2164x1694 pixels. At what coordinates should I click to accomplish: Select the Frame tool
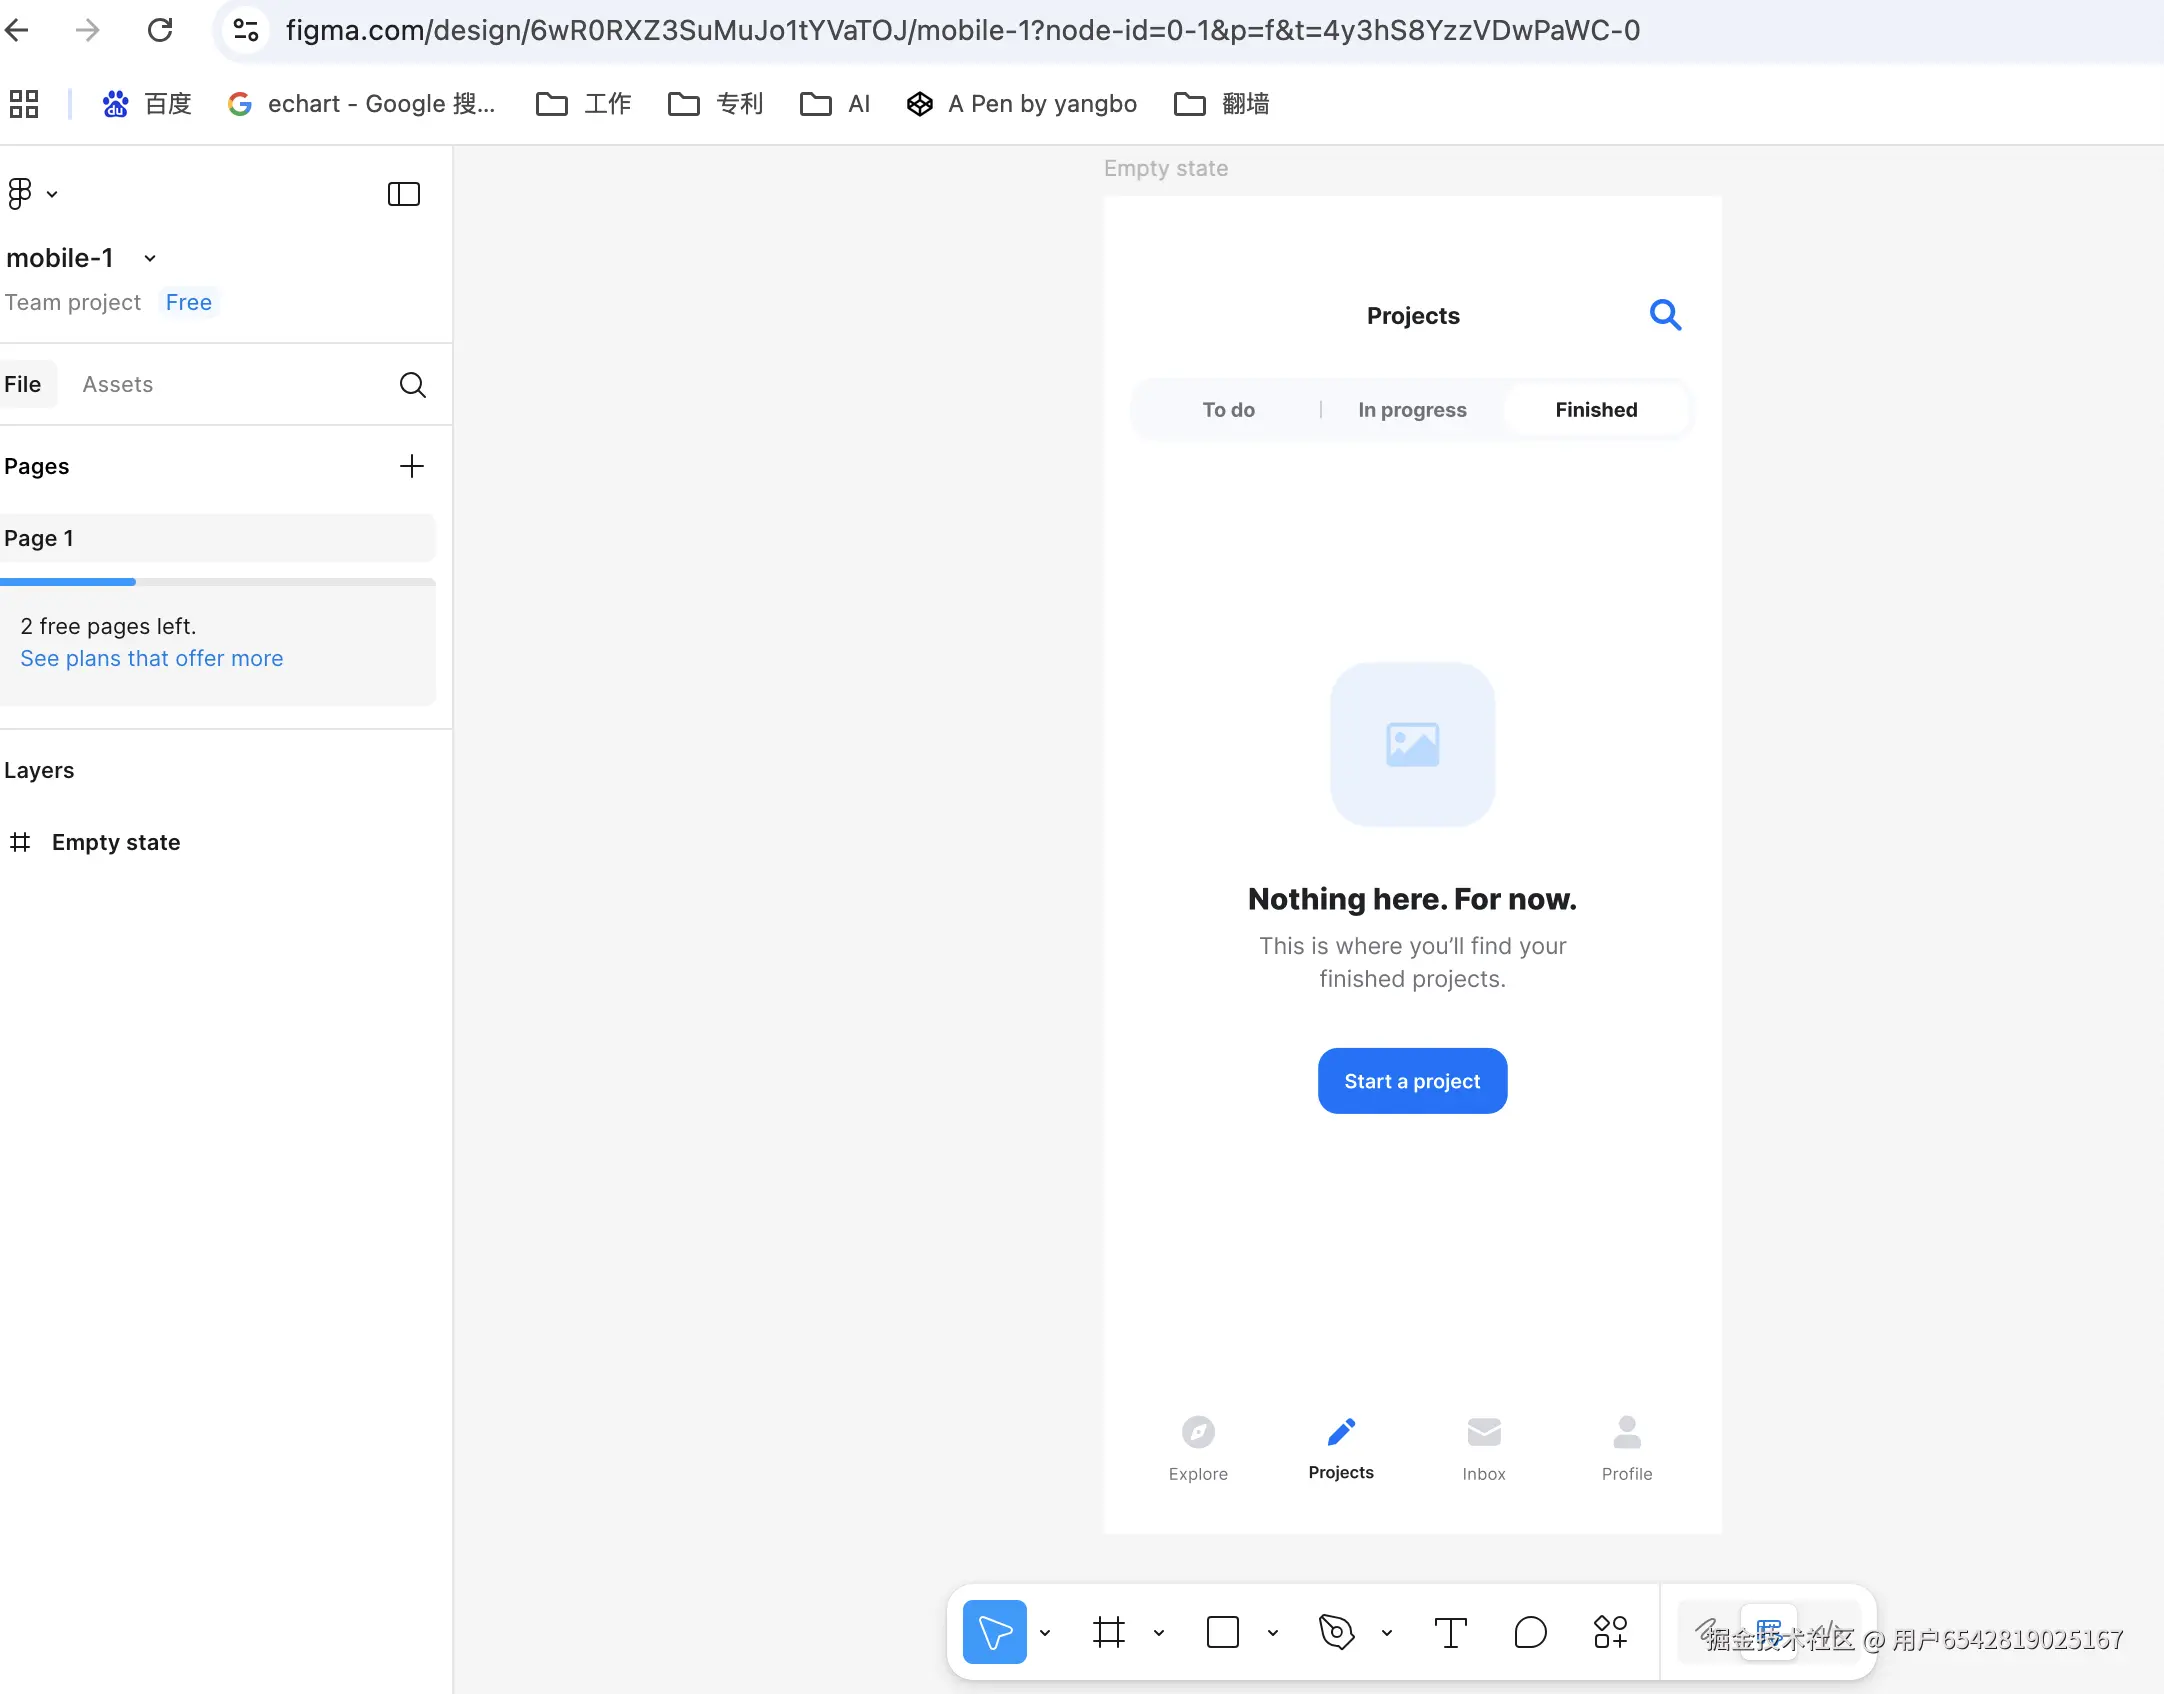1108,1632
